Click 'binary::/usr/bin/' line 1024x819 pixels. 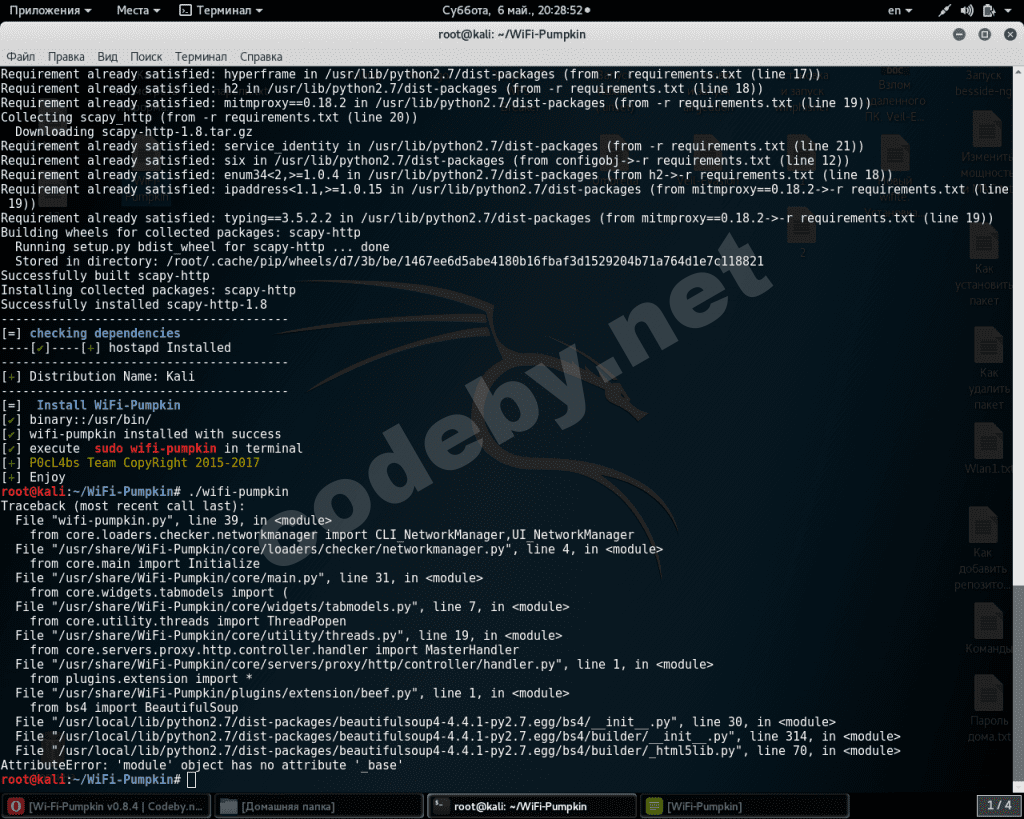tap(90, 420)
